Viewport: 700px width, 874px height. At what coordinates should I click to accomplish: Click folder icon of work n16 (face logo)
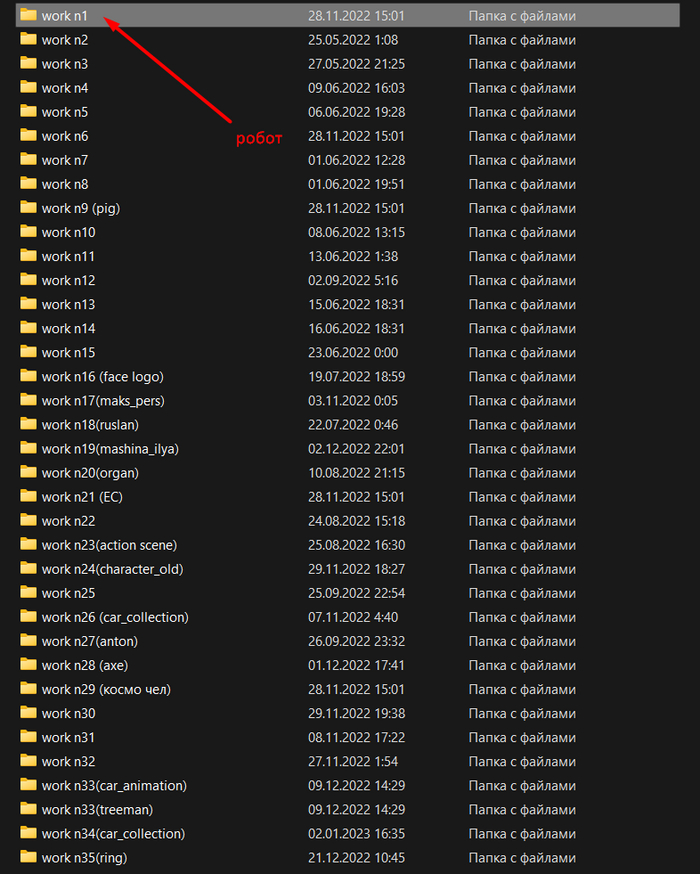pyautogui.click(x=28, y=376)
